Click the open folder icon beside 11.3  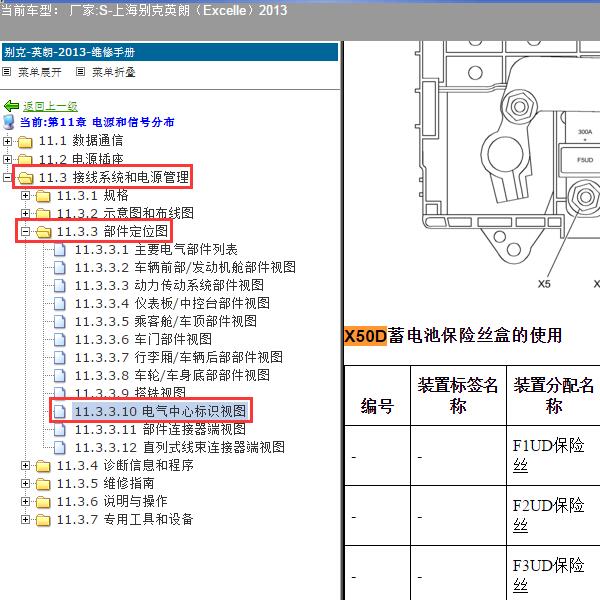coord(26,178)
